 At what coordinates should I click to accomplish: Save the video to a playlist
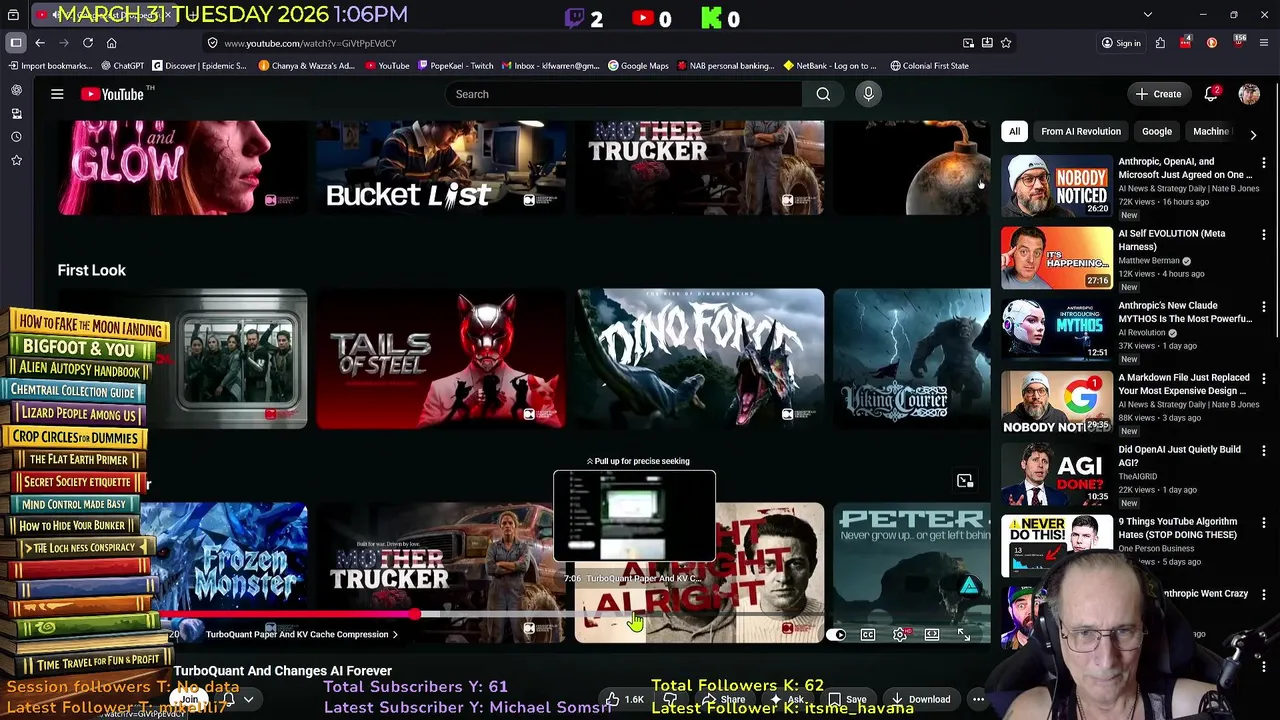(847, 699)
